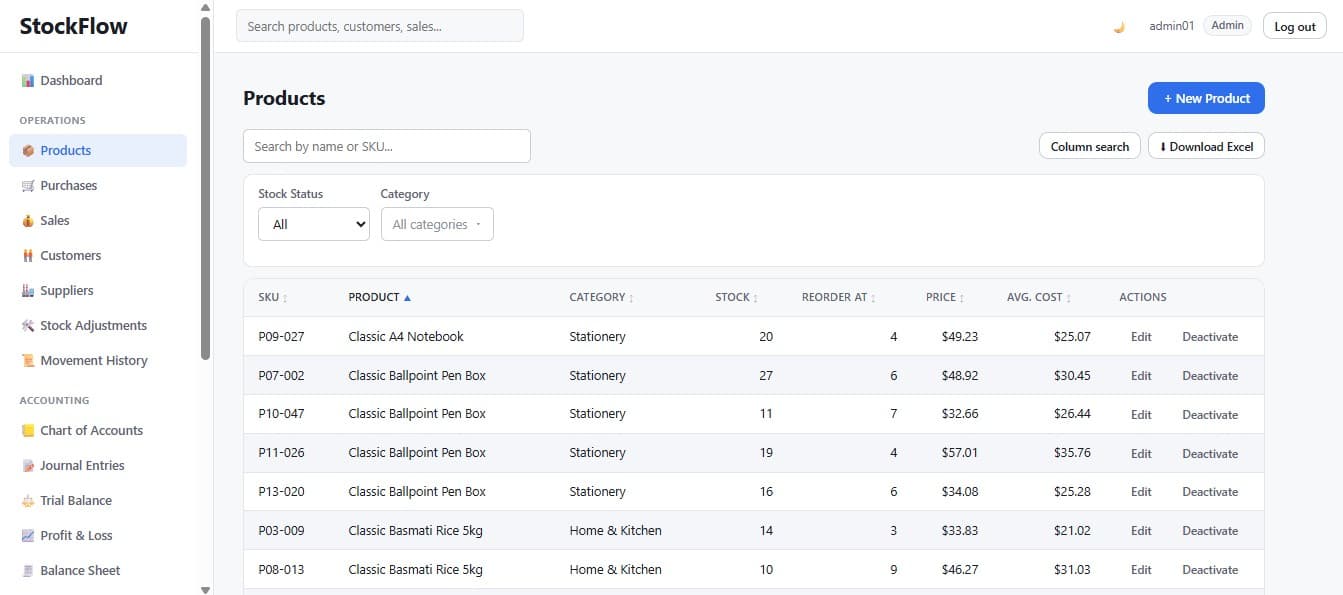Click the StockFlow logo text
The height and width of the screenshot is (595, 1343).
tap(74, 26)
